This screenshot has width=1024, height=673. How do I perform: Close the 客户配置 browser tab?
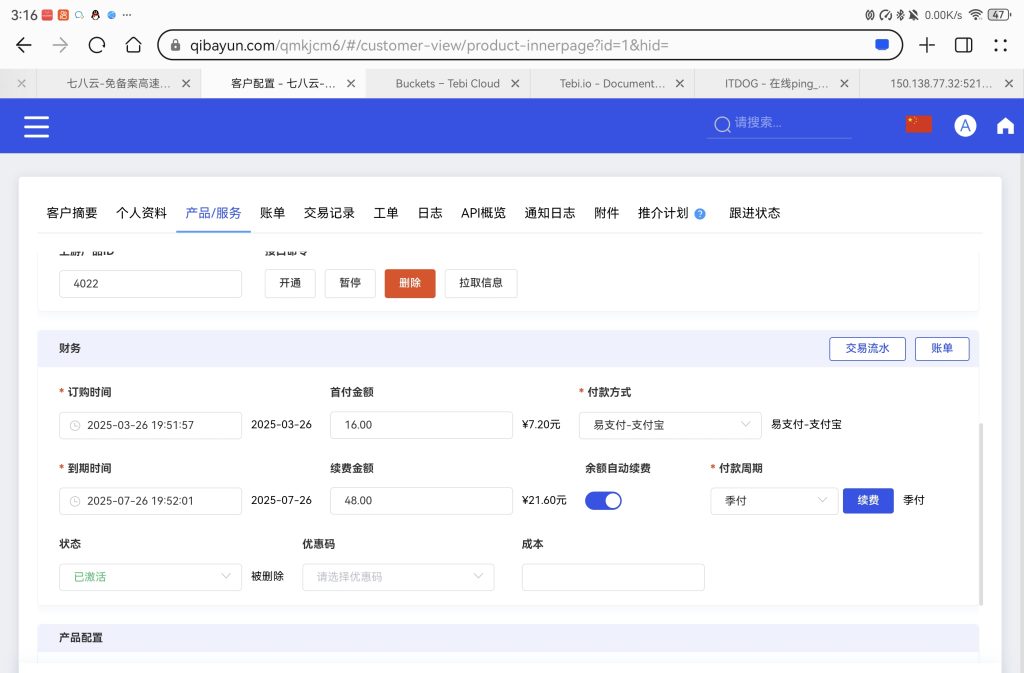tap(351, 84)
